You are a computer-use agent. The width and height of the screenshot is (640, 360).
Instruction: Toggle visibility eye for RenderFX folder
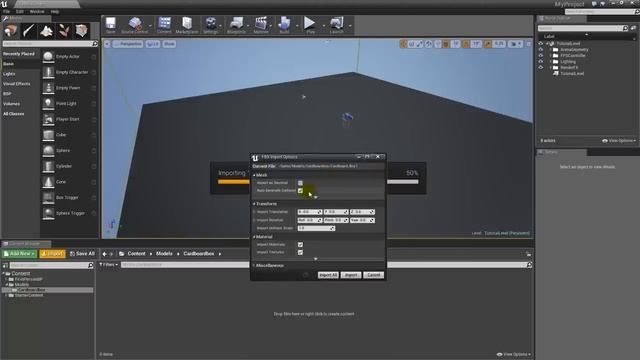541,67
